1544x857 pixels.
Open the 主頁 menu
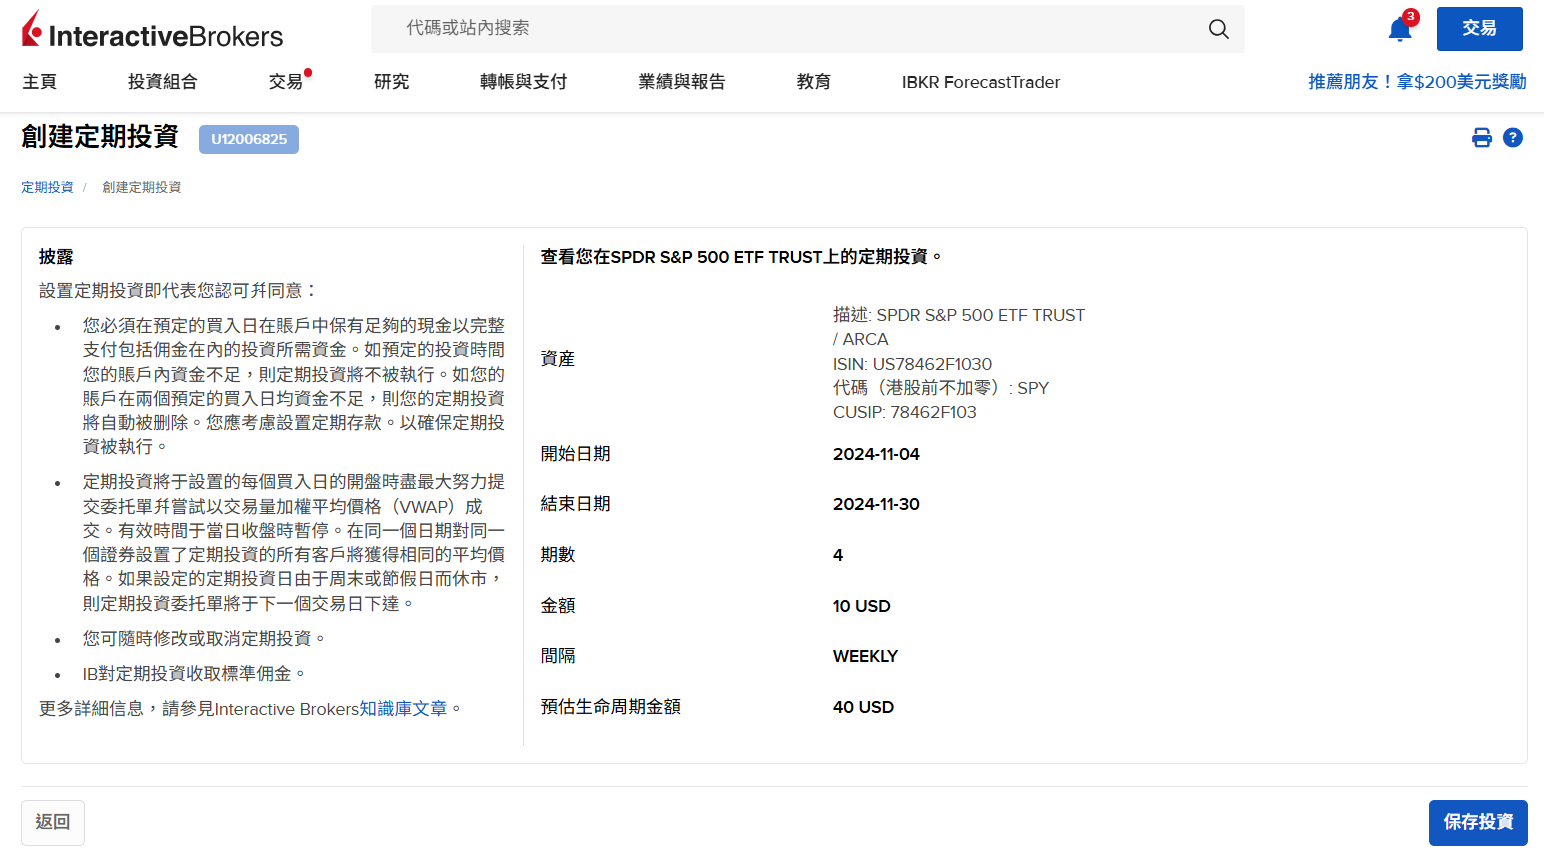tap(40, 82)
